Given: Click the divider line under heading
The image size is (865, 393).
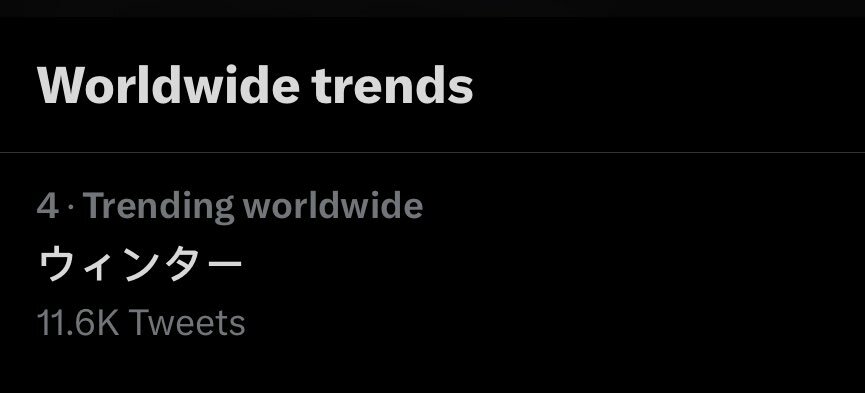Looking at the screenshot, I should (x=432, y=152).
